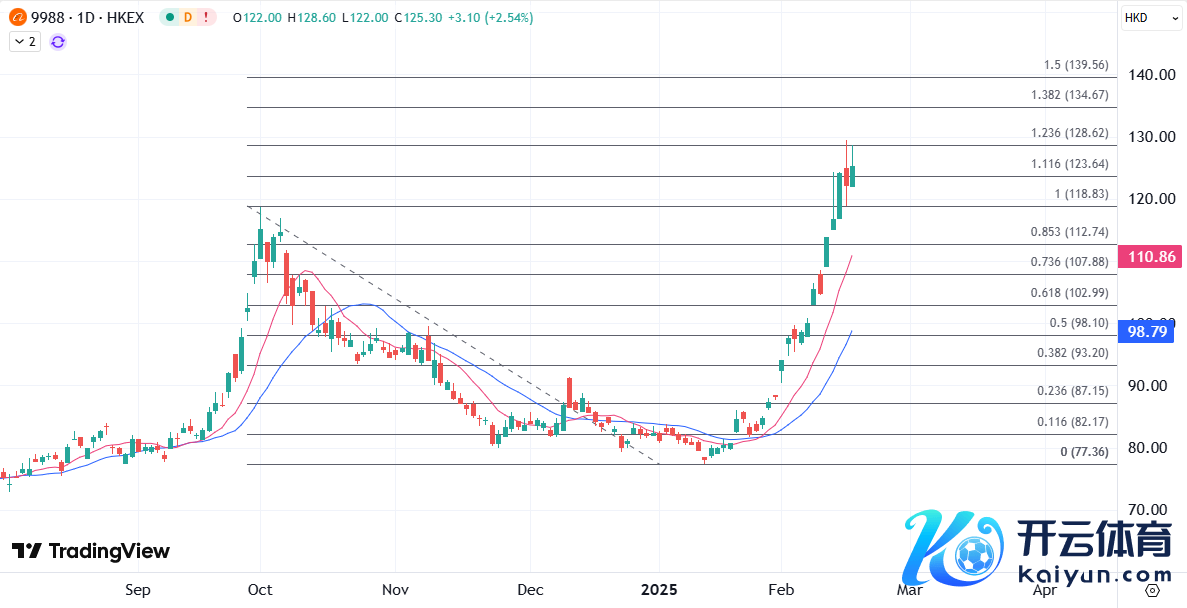Select the blue 98.79 price label
Viewport: 1187px width, 608px height.
[1149, 331]
